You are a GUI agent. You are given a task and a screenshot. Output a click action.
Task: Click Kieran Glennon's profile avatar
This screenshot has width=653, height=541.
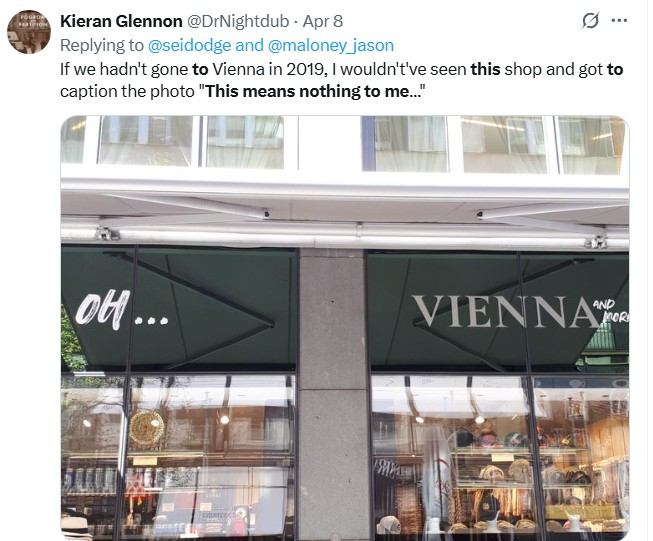[x=28, y=31]
